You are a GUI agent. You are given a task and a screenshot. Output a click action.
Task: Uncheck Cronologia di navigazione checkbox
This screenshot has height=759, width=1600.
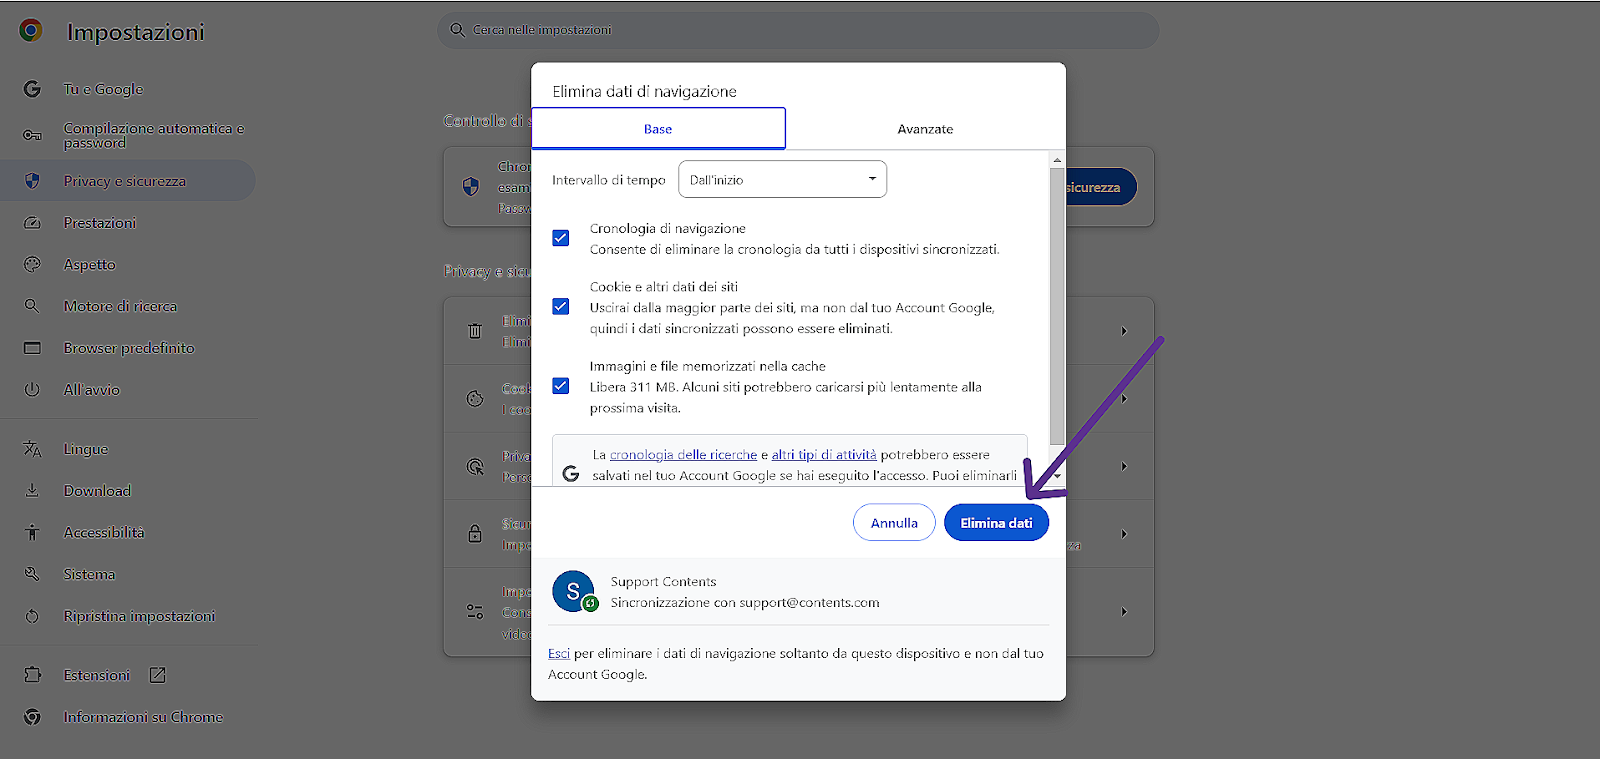coord(561,238)
